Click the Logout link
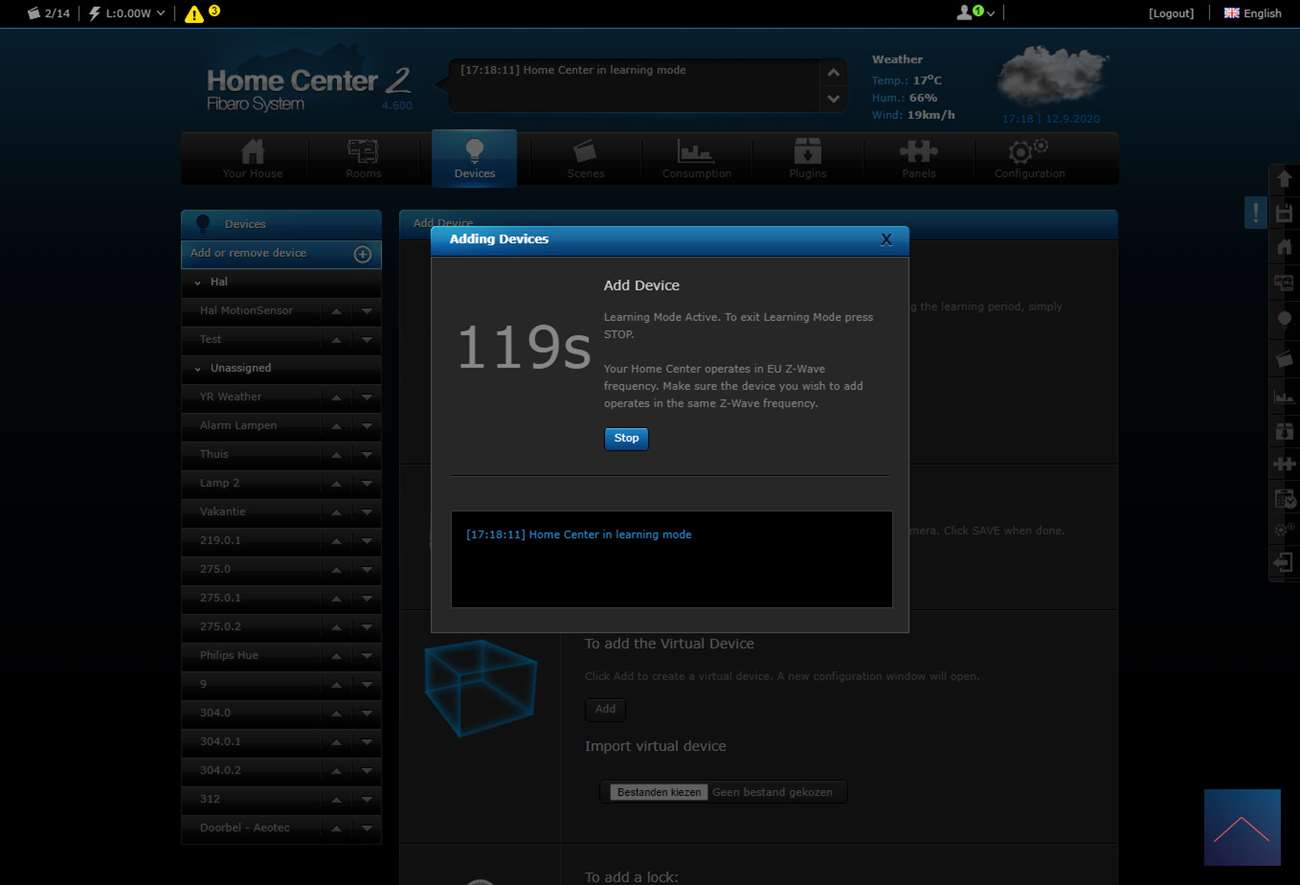The width and height of the screenshot is (1300, 885). [1171, 14]
